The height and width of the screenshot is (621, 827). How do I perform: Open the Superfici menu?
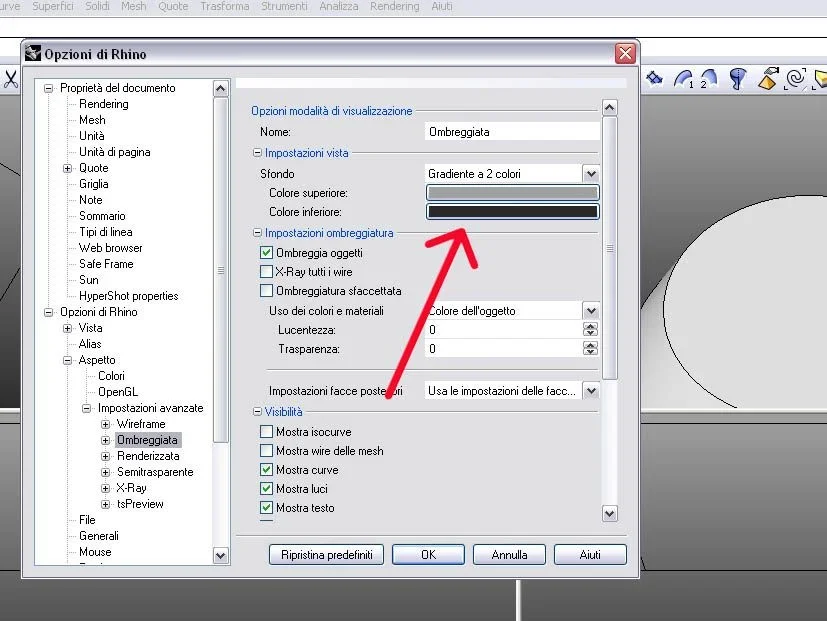(x=53, y=6)
